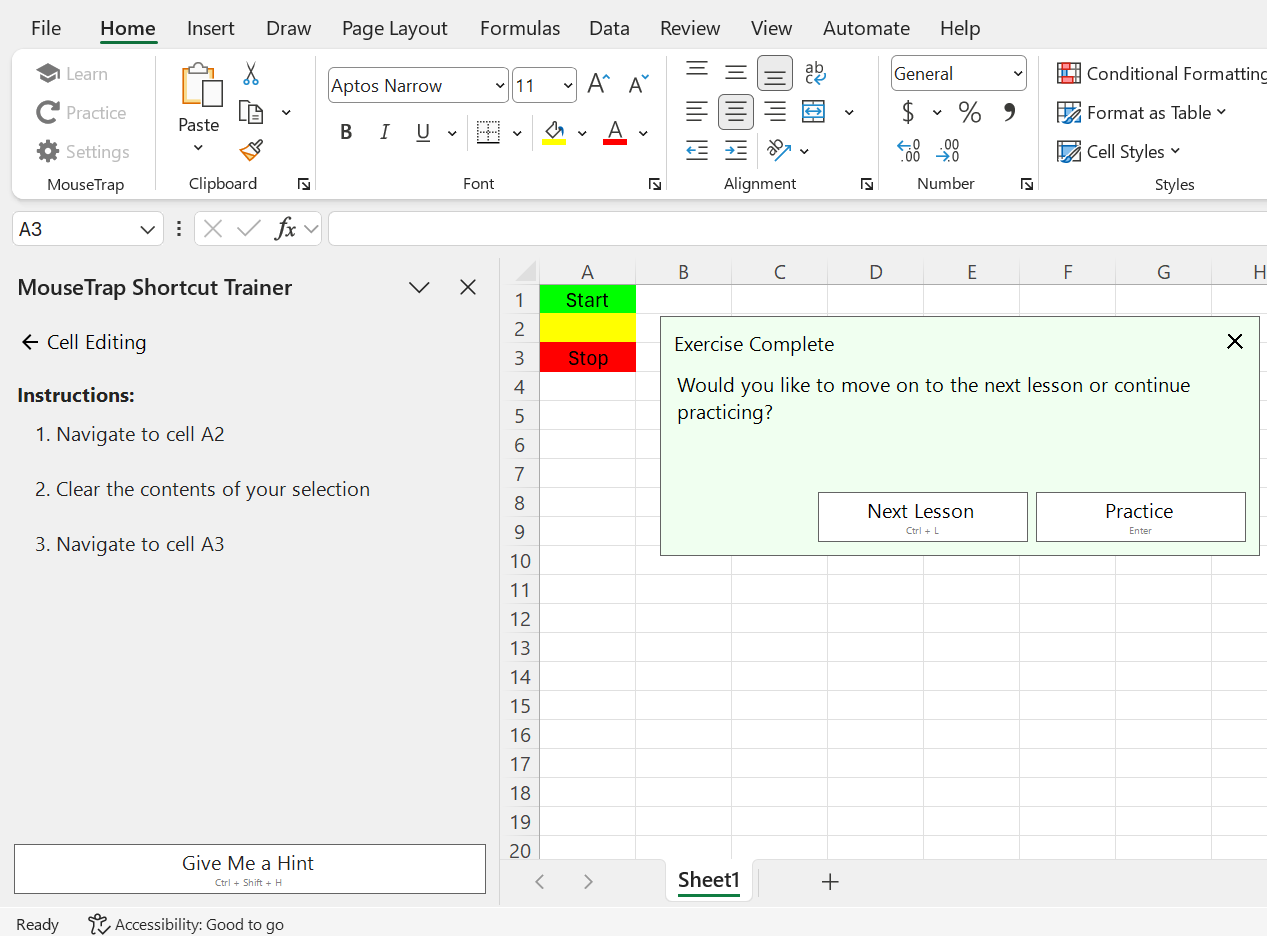Viewport: 1267px width, 936px height.
Task: Apply italic formatting
Action: pyautogui.click(x=385, y=131)
